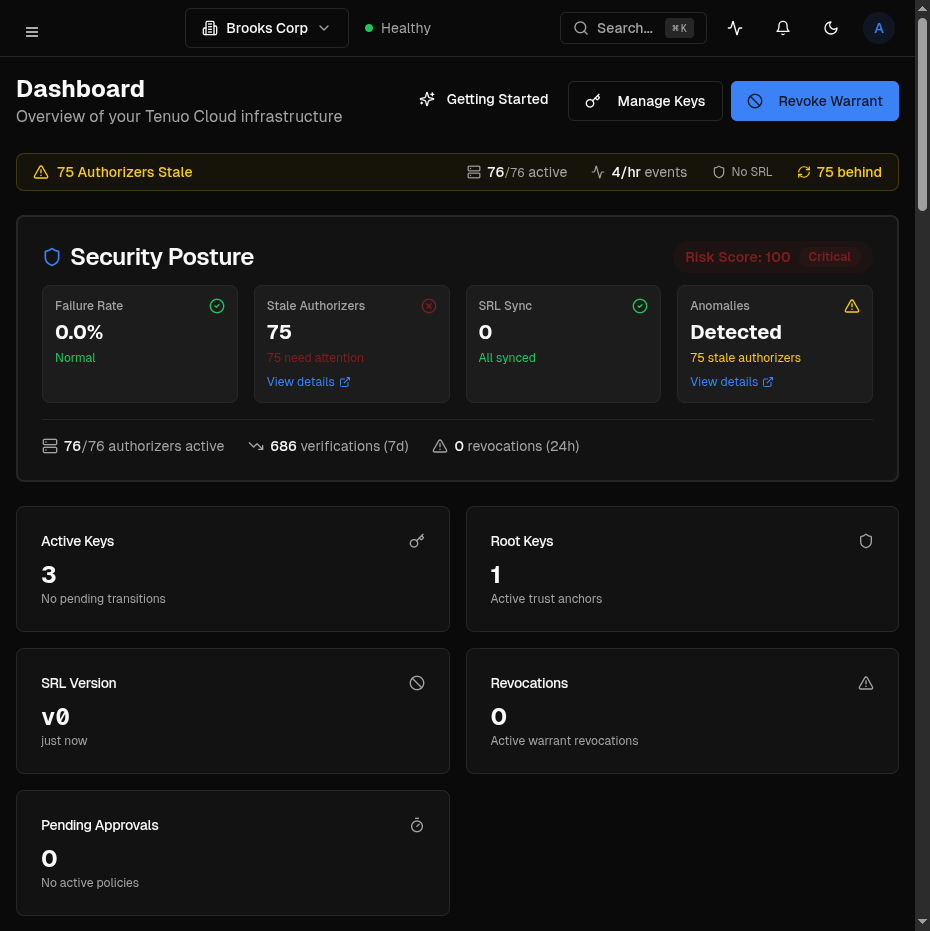
Task: Click 76/76 active in banner
Action: [517, 172]
